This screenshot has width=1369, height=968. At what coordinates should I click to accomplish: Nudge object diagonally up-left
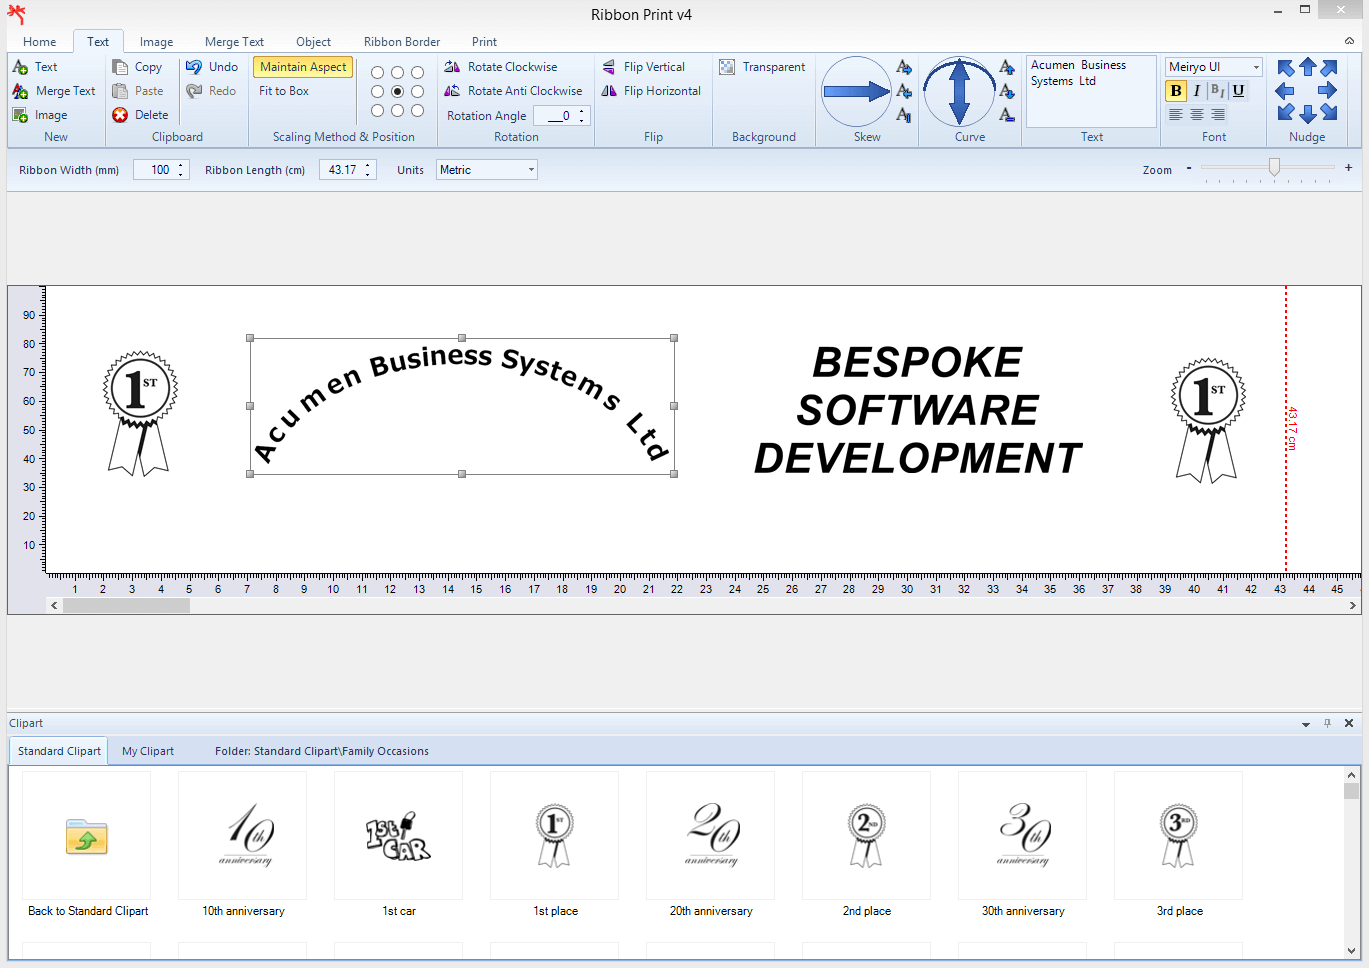[1286, 68]
